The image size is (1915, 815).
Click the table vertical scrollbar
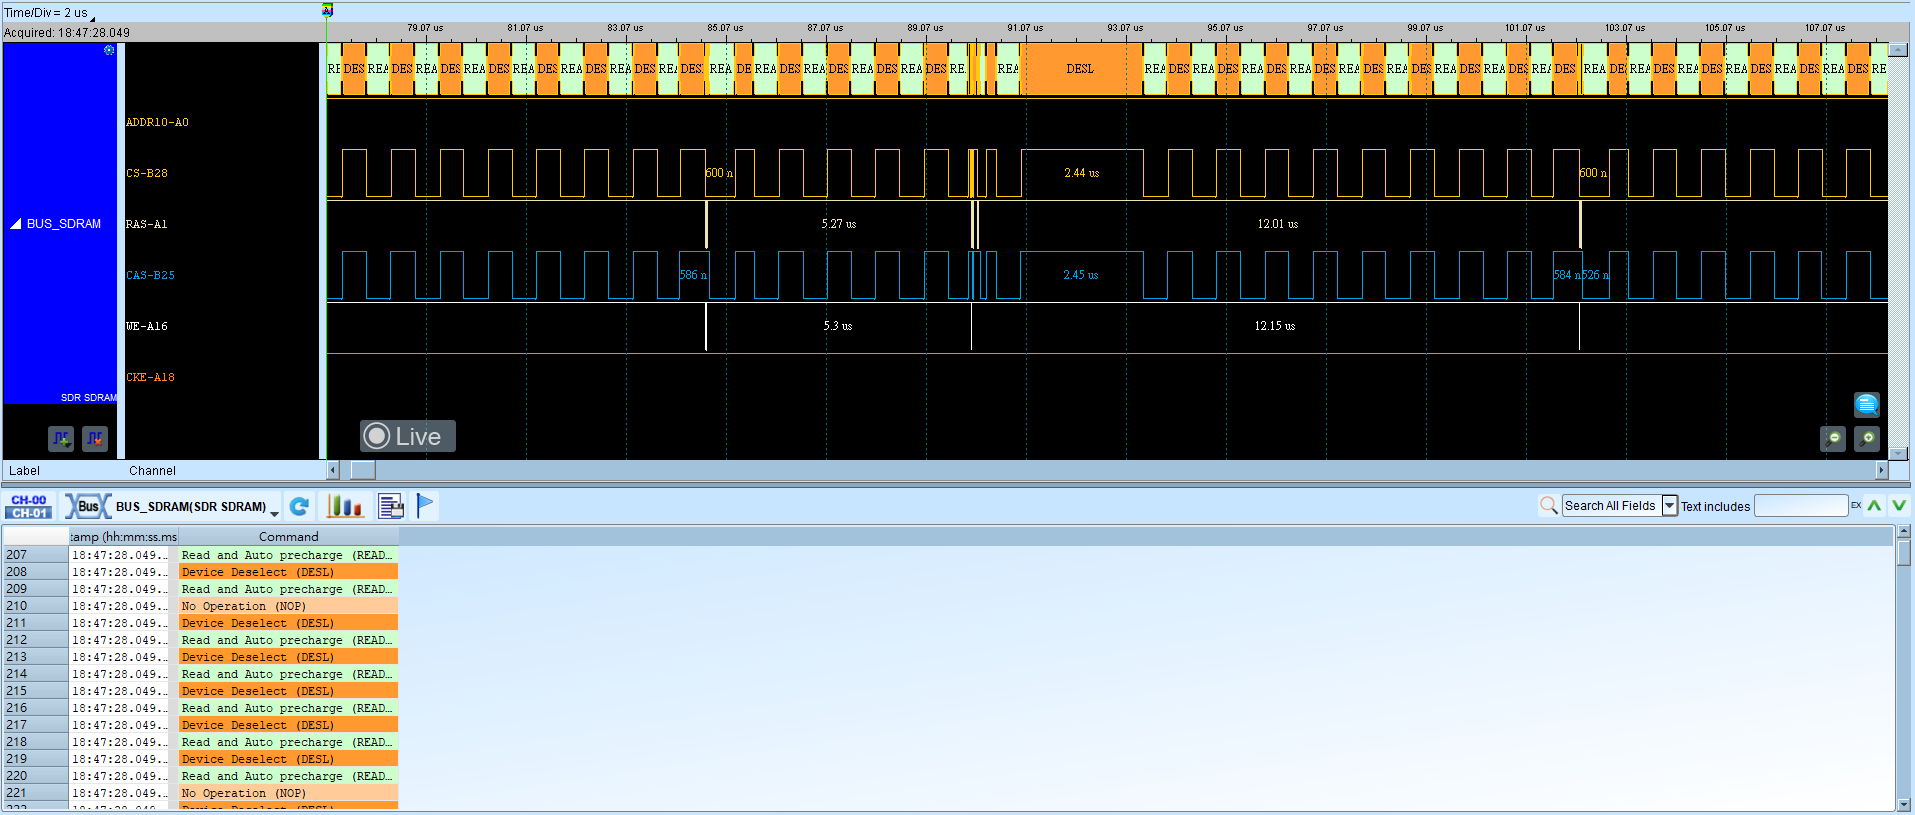click(1904, 668)
